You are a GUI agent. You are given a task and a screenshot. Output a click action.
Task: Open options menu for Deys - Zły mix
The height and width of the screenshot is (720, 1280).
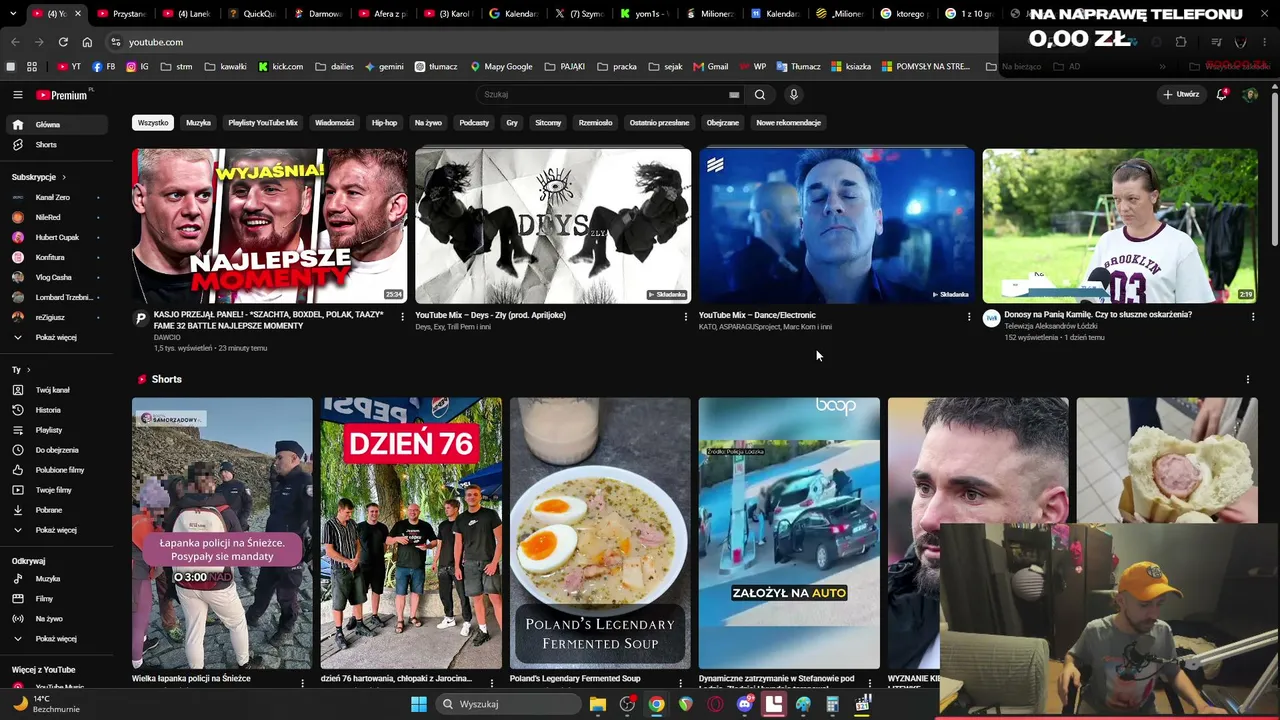[686, 317]
